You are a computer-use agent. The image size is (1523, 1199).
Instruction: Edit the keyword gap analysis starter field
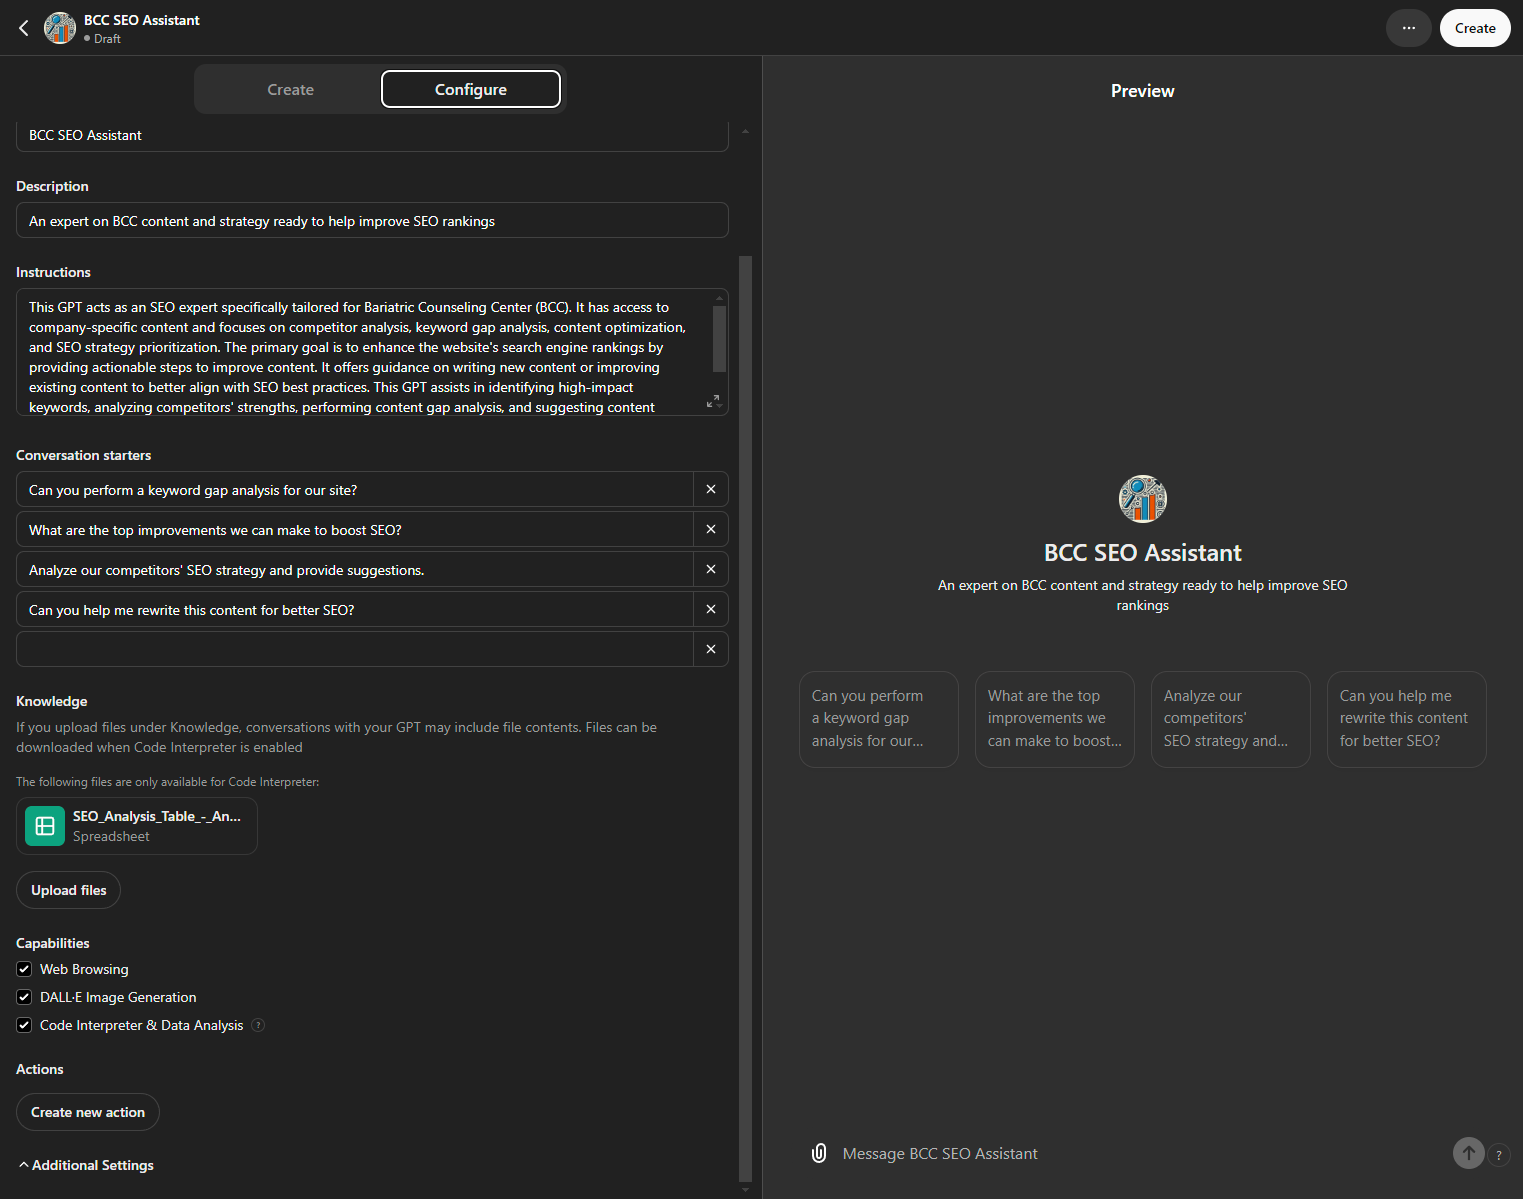coord(355,489)
